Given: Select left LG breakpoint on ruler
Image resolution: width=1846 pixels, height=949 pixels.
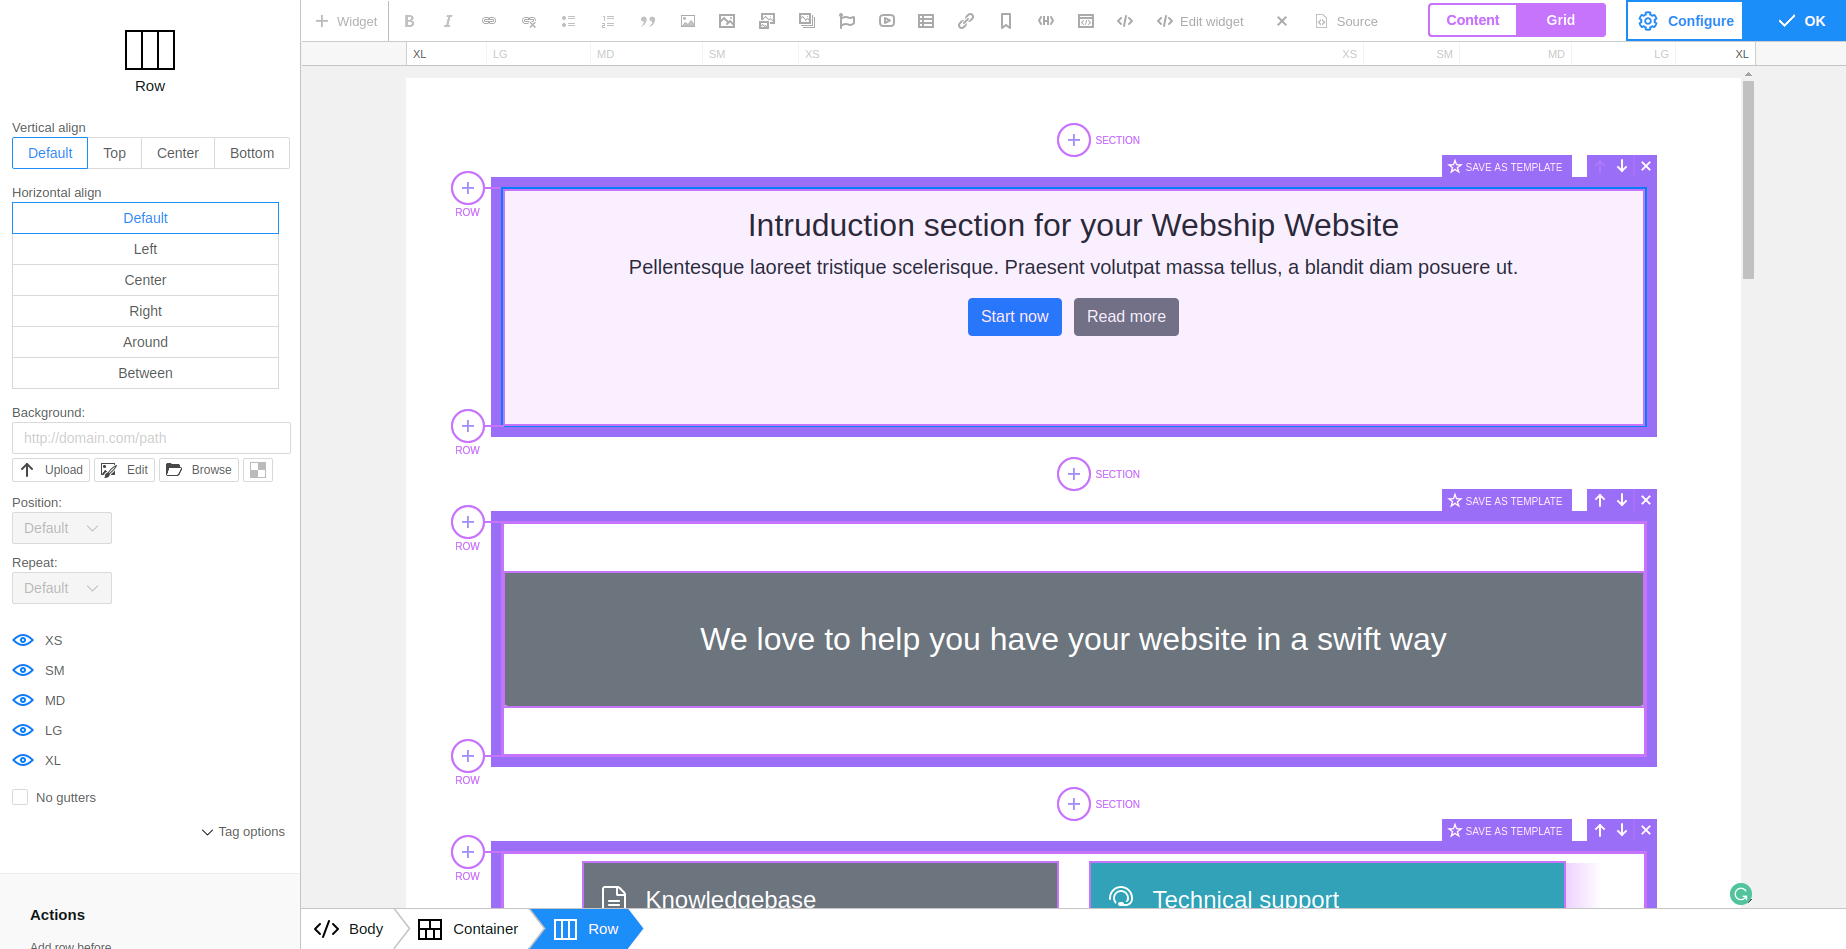Looking at the screenshot, I should (500, 54).
